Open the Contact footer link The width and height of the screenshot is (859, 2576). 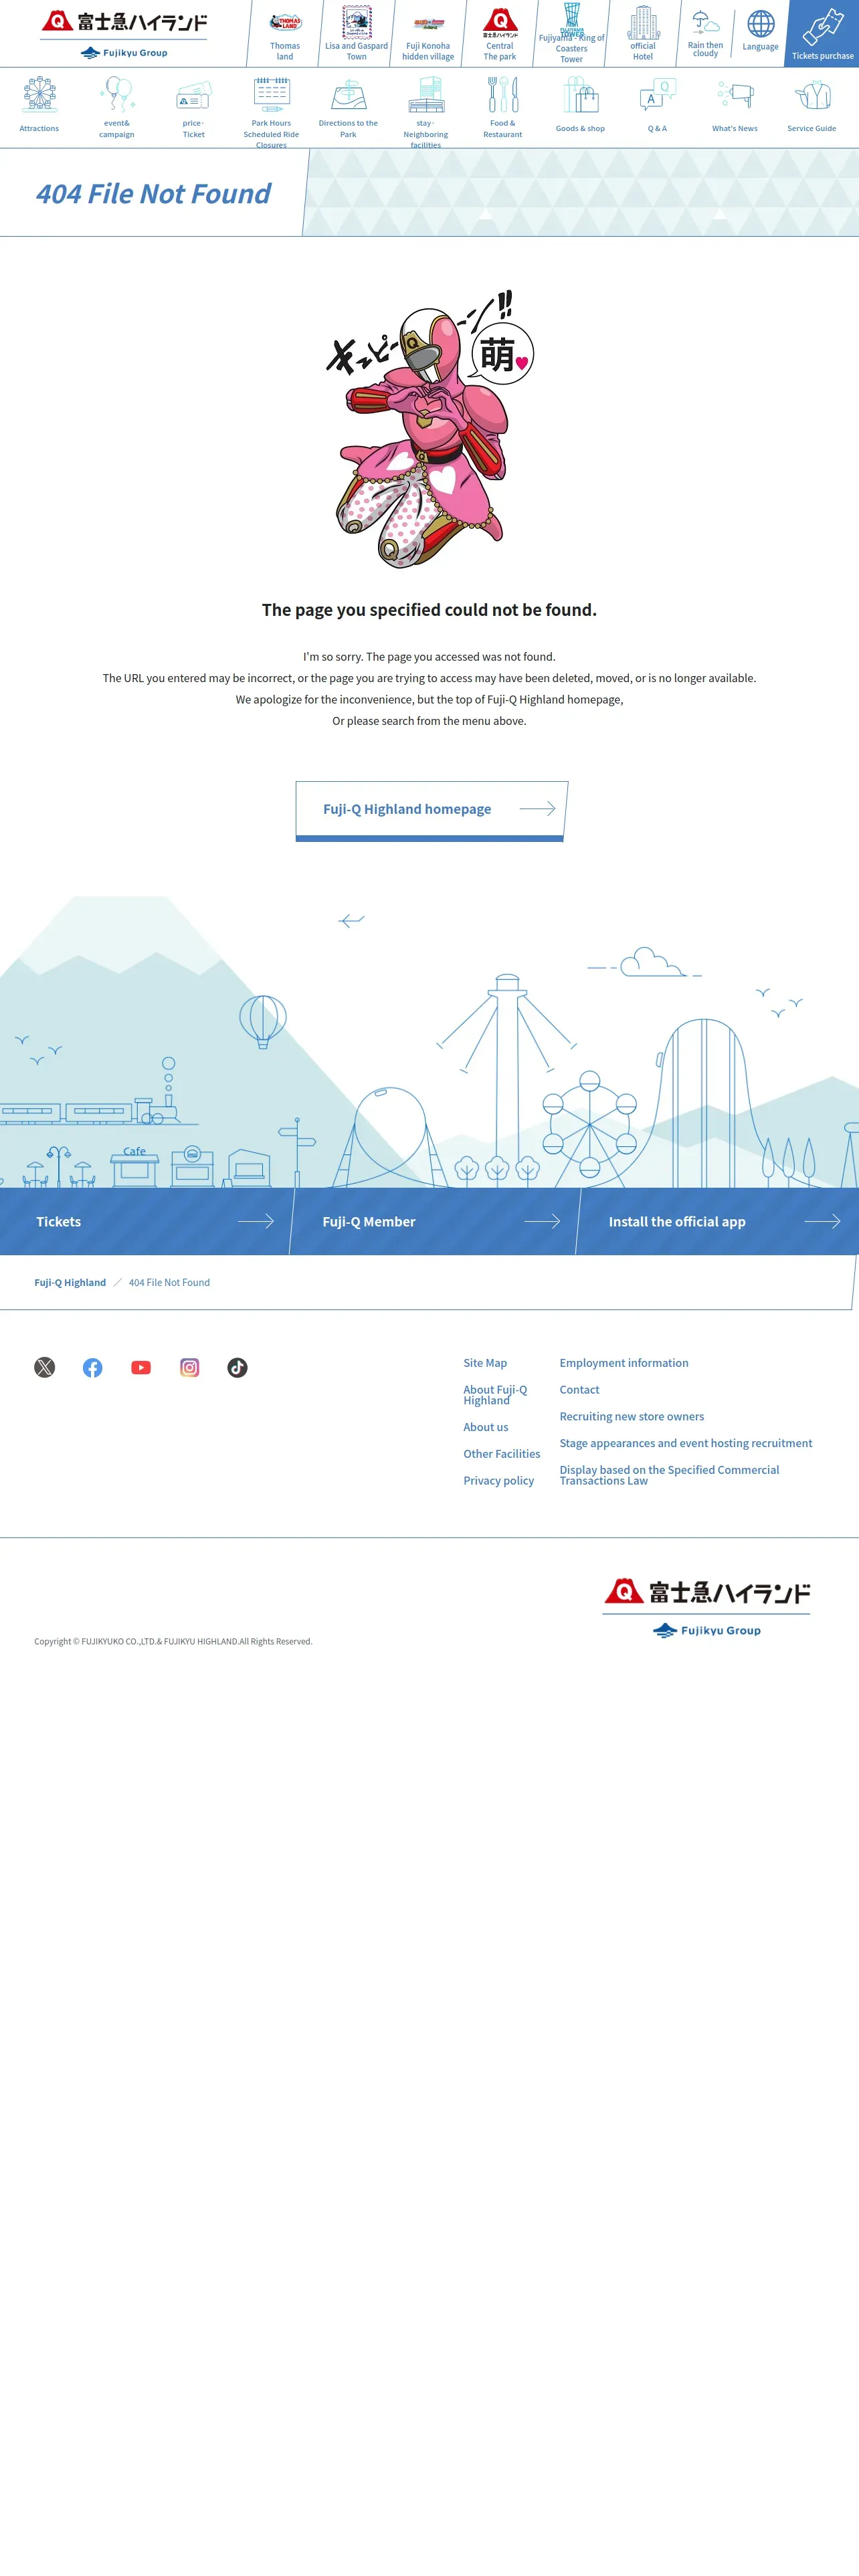pos(580,1390)
